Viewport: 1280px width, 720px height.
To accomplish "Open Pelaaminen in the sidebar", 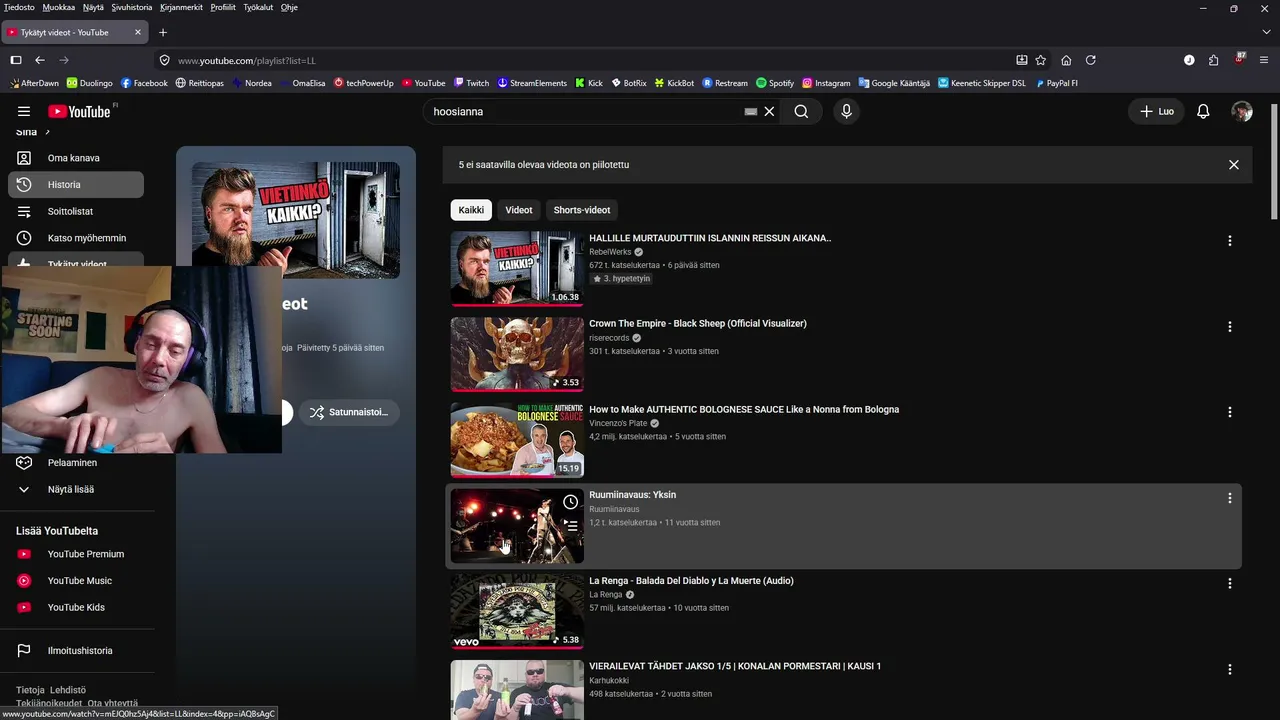I will 76,463.
